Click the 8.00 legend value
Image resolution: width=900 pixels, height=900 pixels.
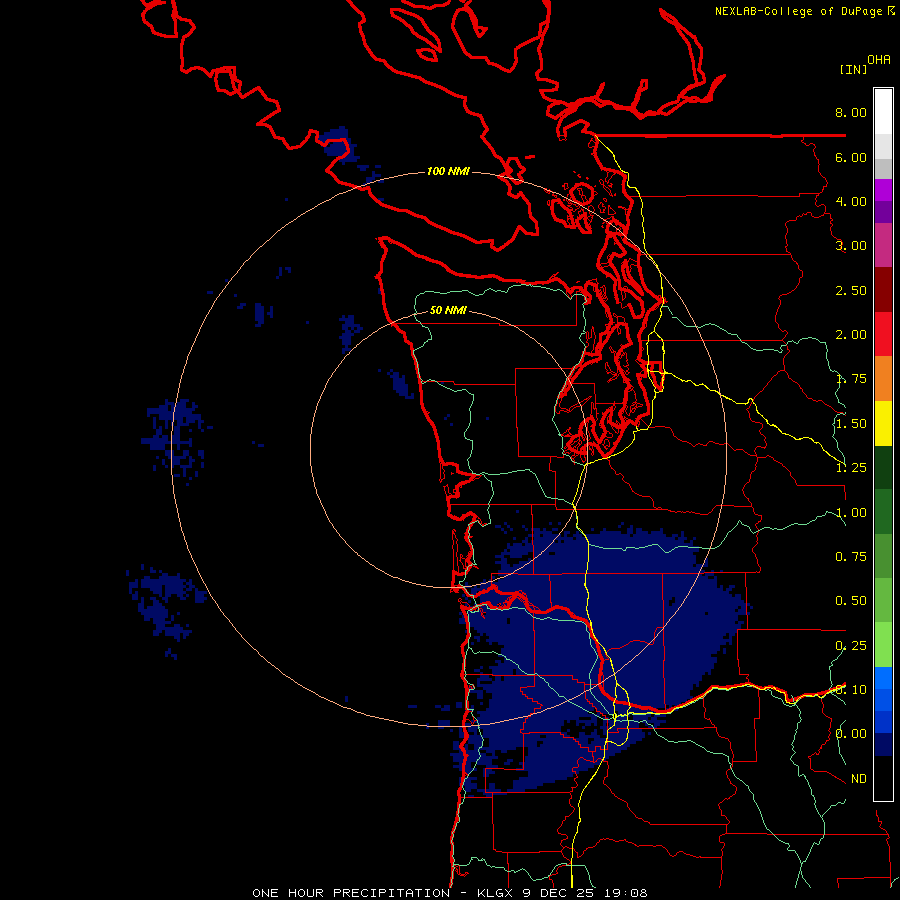(x=851, y=112)
